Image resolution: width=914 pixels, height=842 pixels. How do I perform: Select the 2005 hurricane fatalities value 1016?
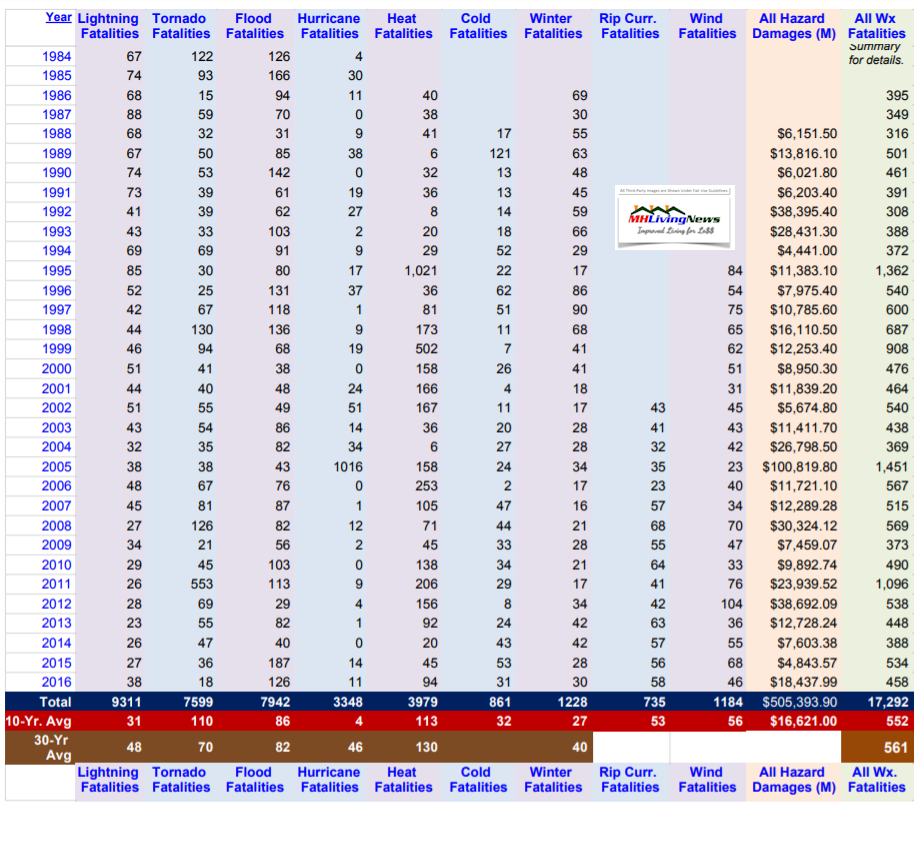pyautogui.click(x=348, y=466)
